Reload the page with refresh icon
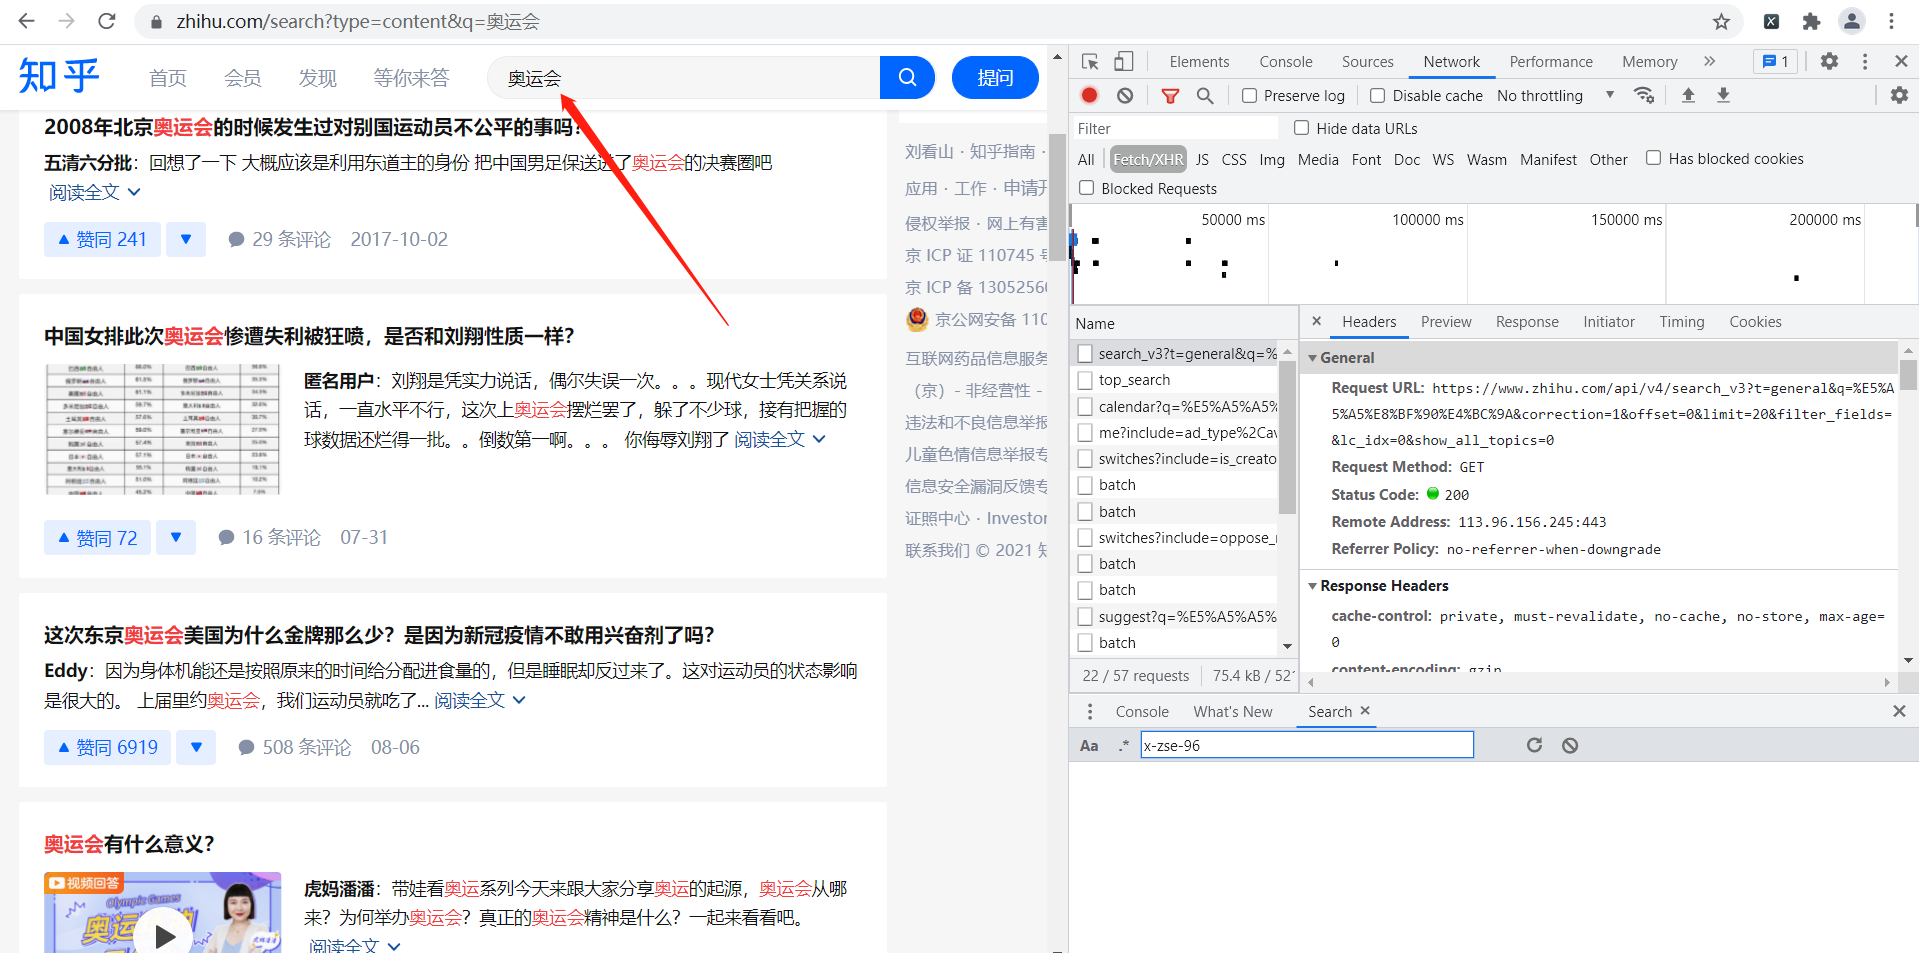 (x=107, y=21)
